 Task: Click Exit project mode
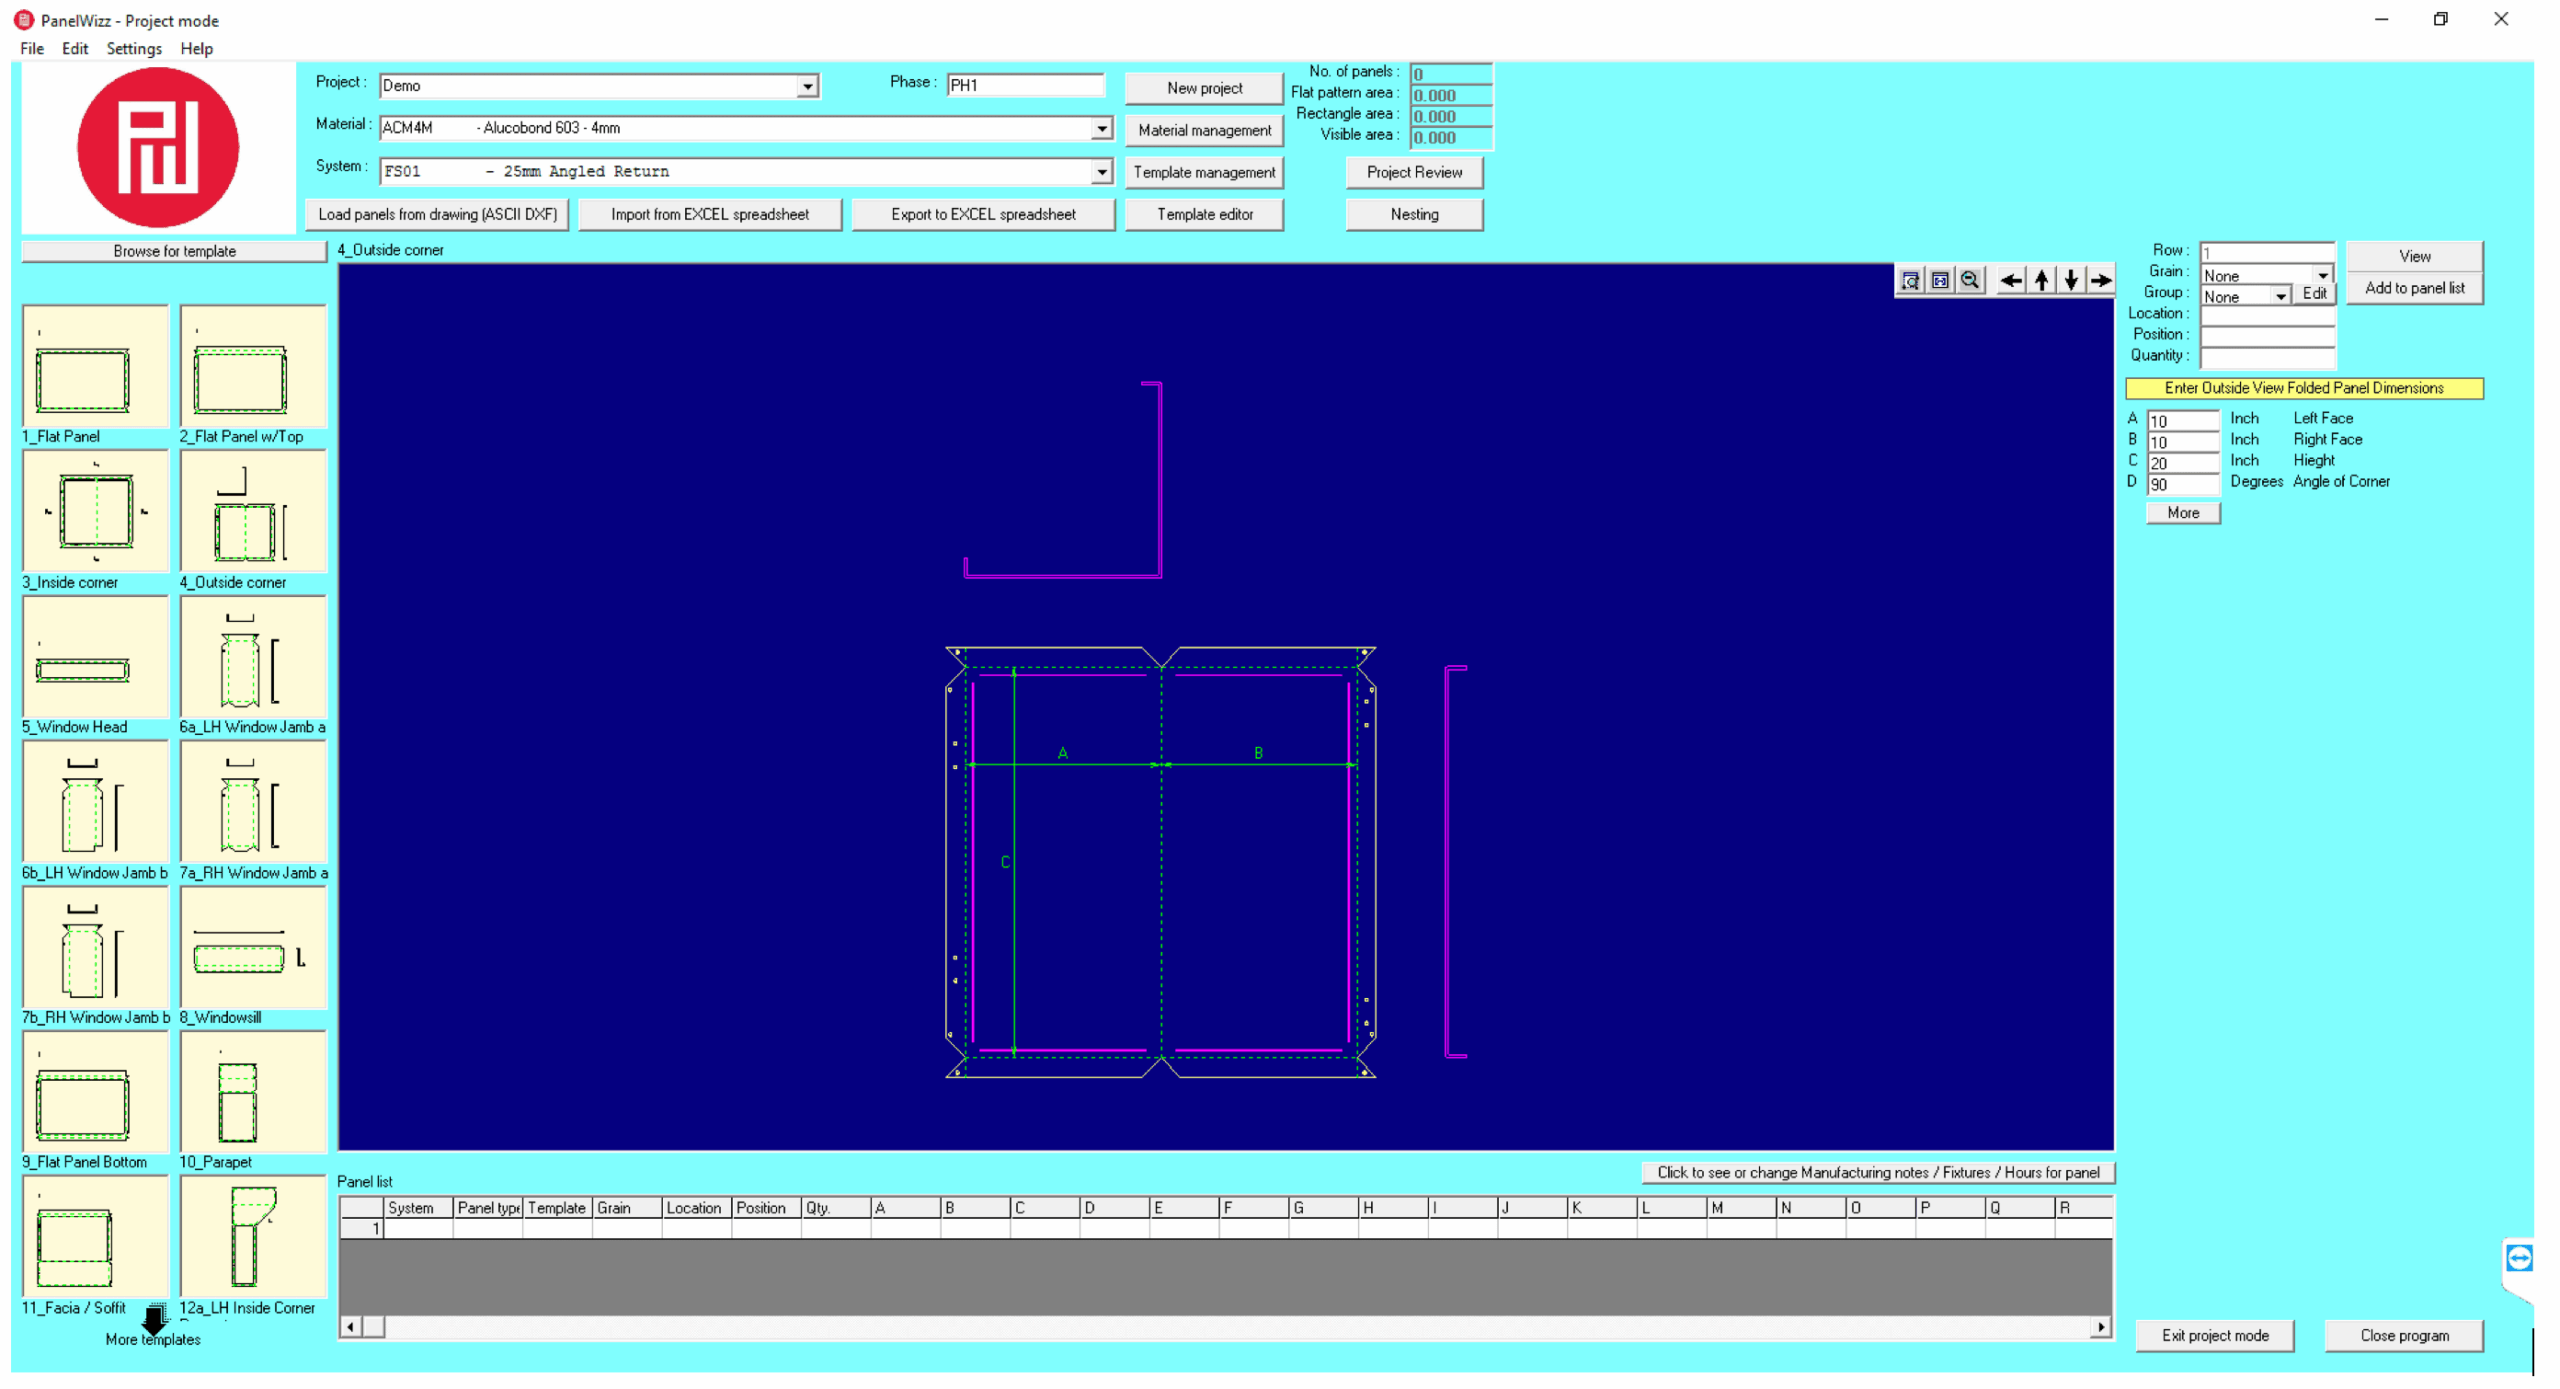point(2215,1335)
